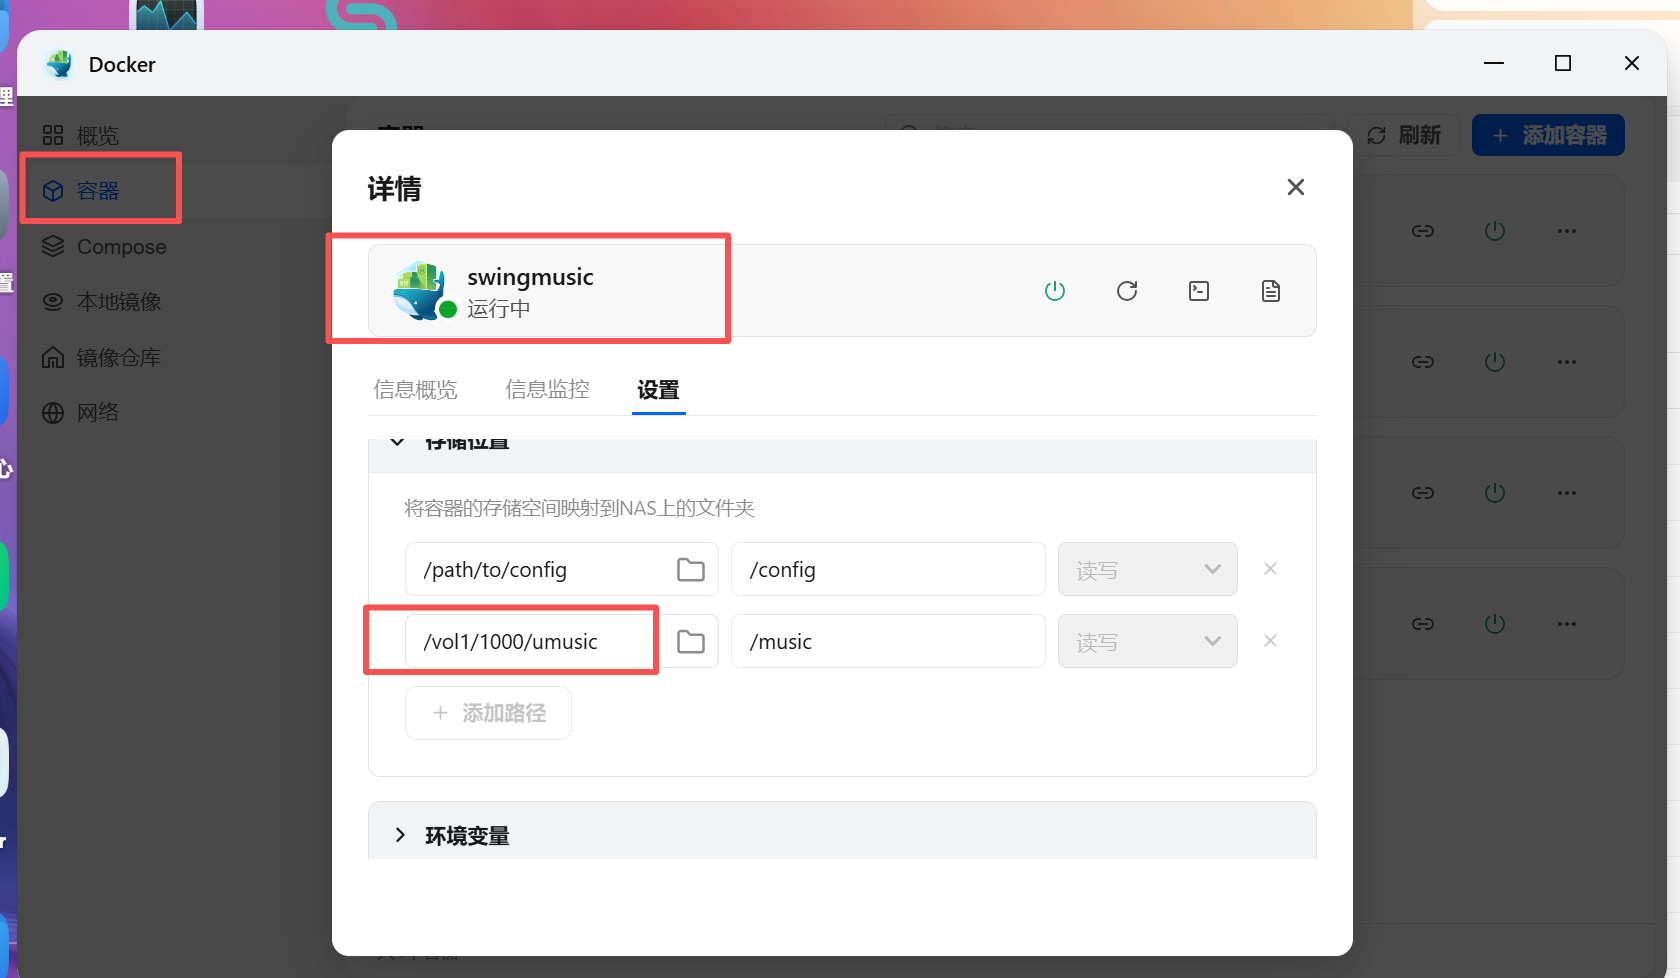This screenshot has height=978, width=1680.
Task: Browse folder for /vol1/1000/umusic
Action: point(691,642)
